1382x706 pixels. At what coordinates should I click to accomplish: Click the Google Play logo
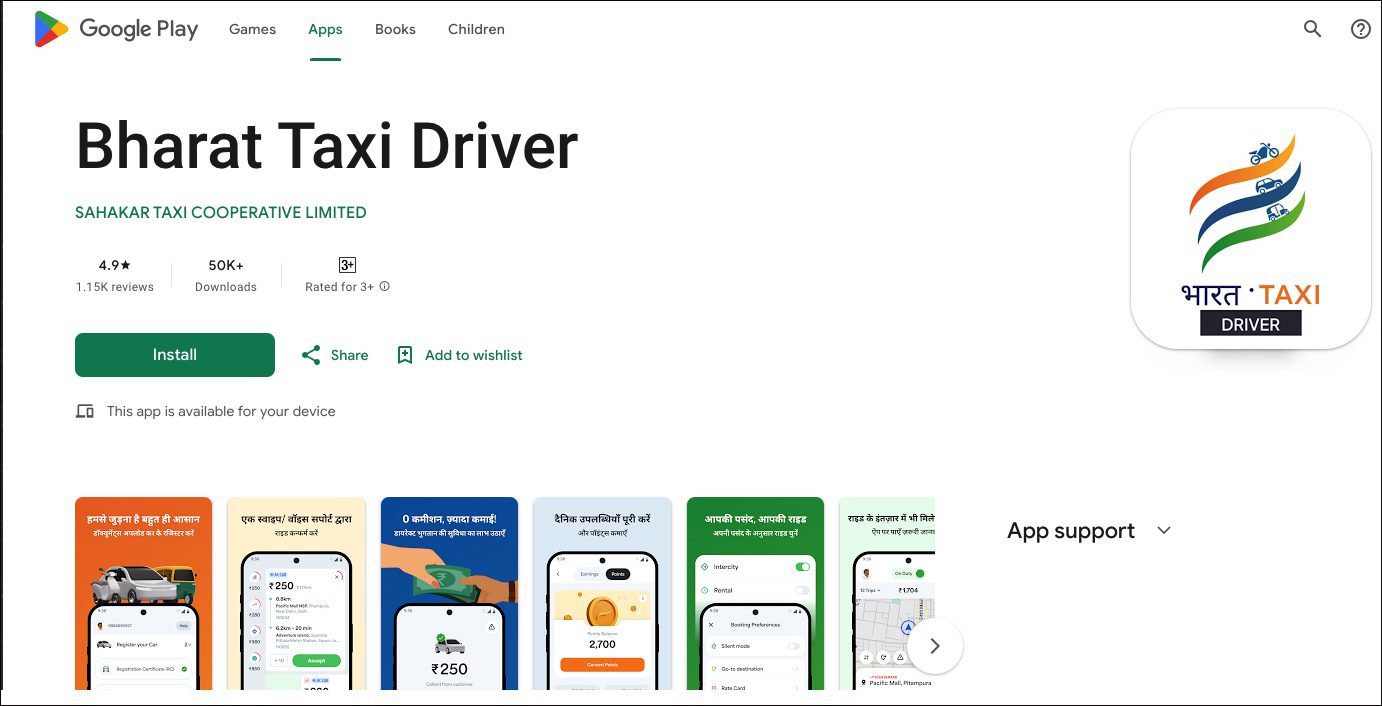pyautogui.click(x=116, y=30)
